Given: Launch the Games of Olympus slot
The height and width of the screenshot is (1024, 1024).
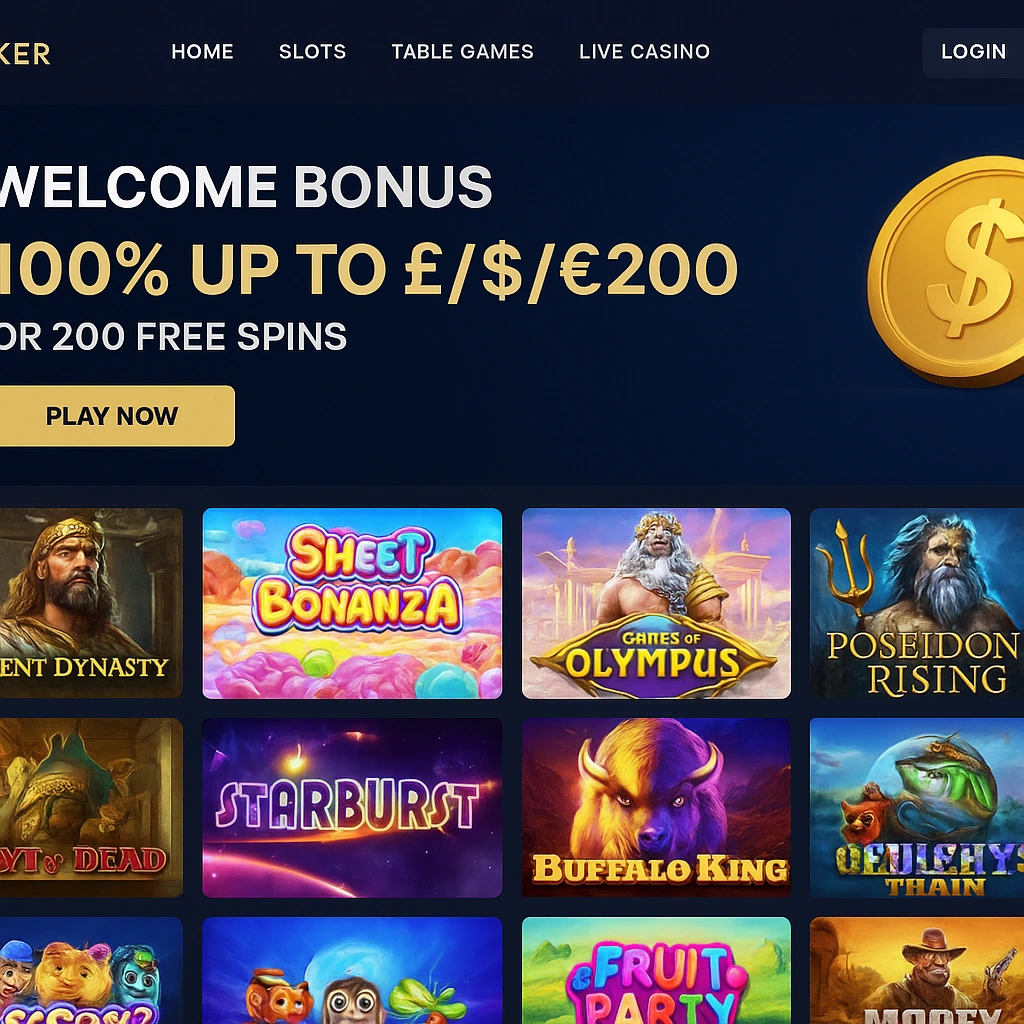Looking at the screenshot, I should click(x=656, y=603).
